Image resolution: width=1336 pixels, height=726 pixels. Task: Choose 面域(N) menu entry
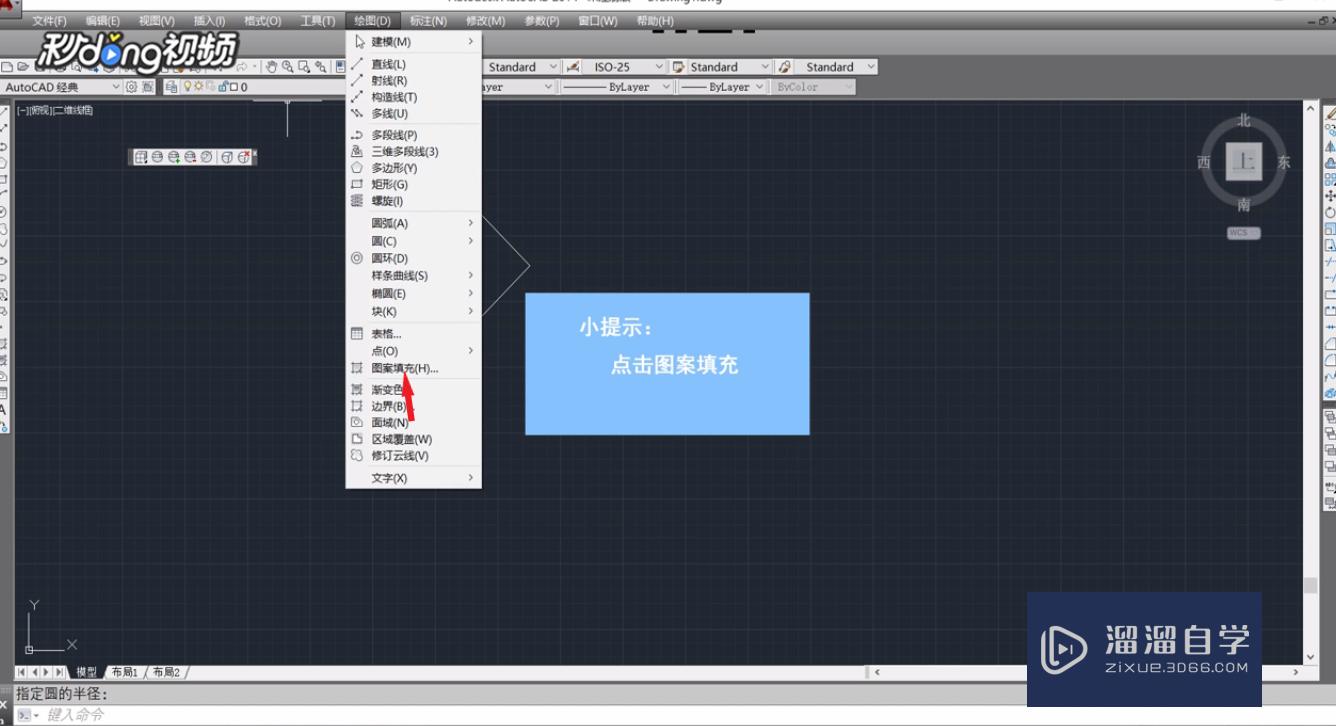pos(414,423)
